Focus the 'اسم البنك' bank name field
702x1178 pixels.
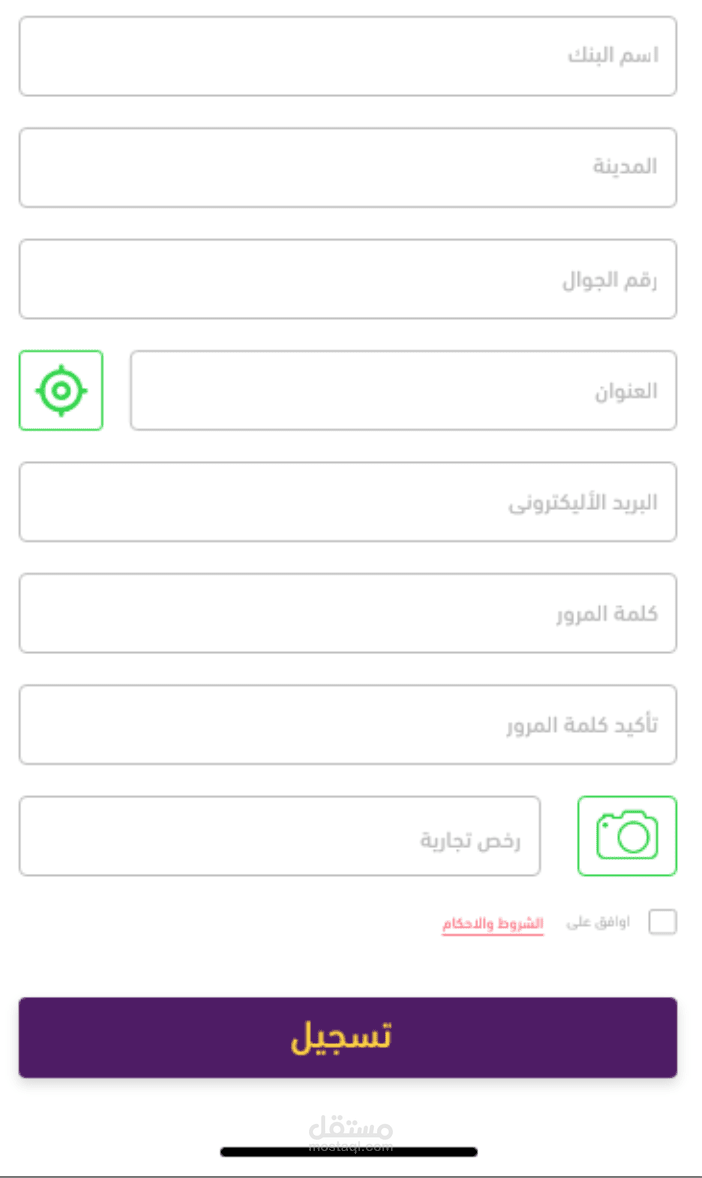(347, 56)
